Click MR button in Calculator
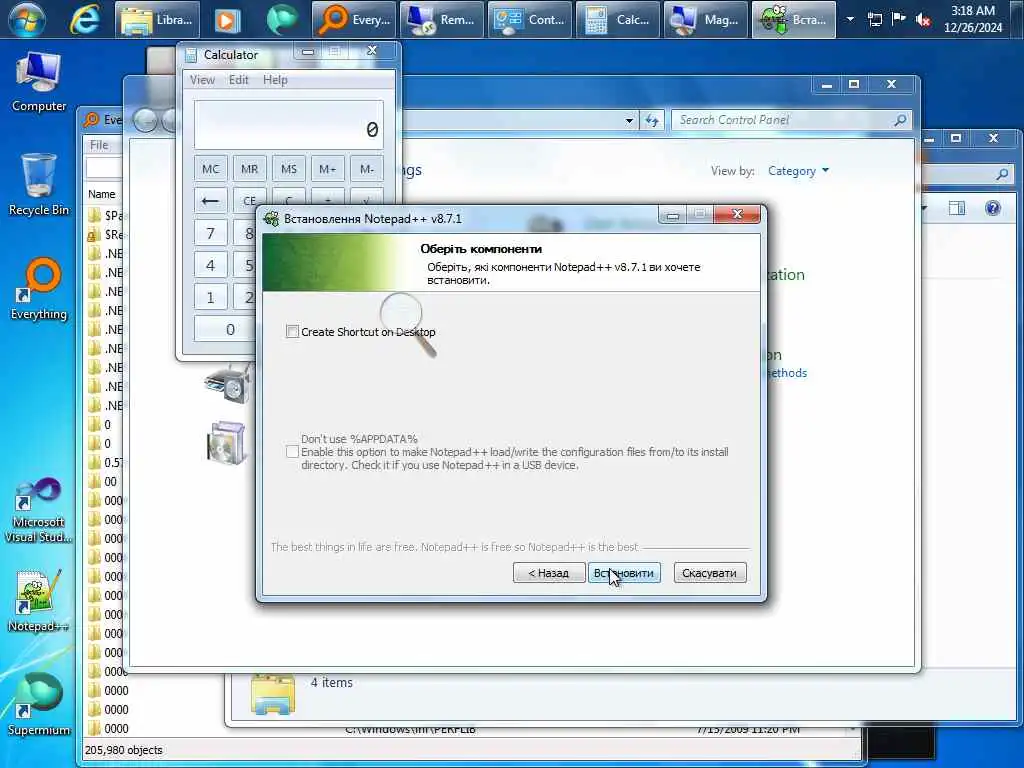Viewport: 1024px width, 768px height. [x=249, y=169]
